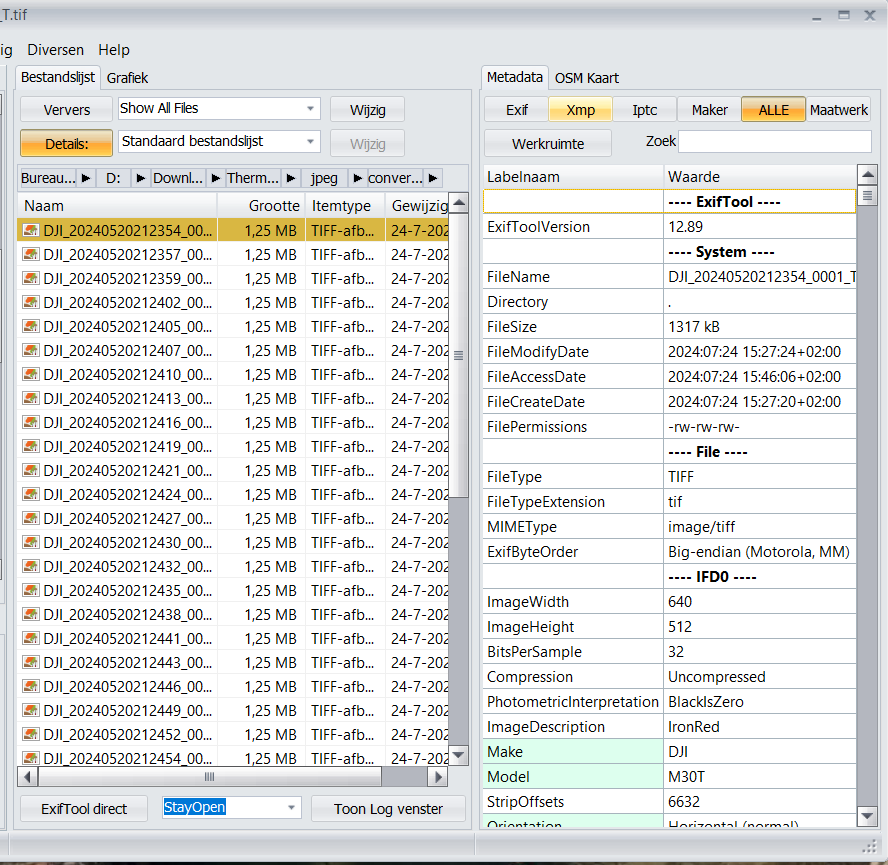Click the Ververs button
The width and height of the screenshot is (888, 865).
(x=66, y=110)
